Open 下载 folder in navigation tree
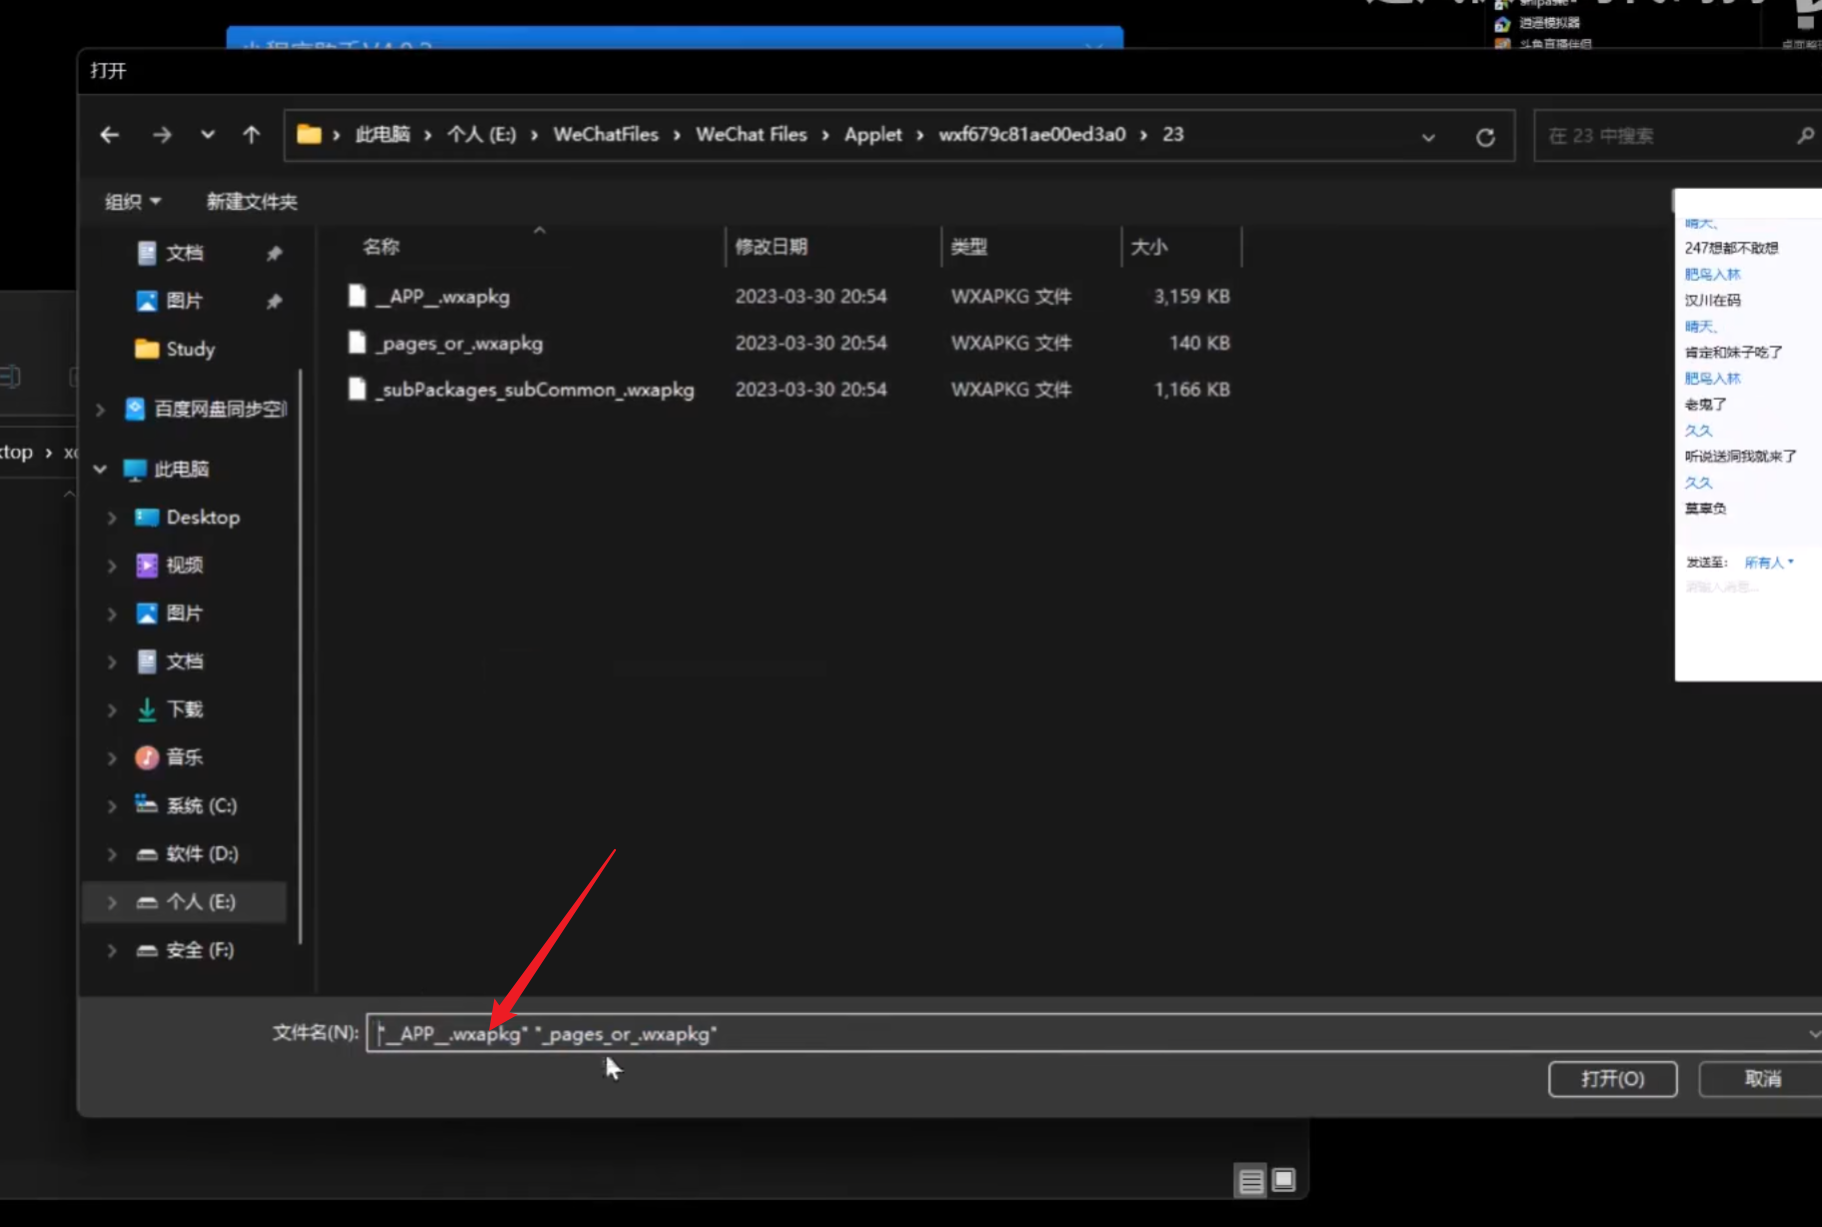Viewport: 1822px width, 1227px height. click(x=184, y=709)
